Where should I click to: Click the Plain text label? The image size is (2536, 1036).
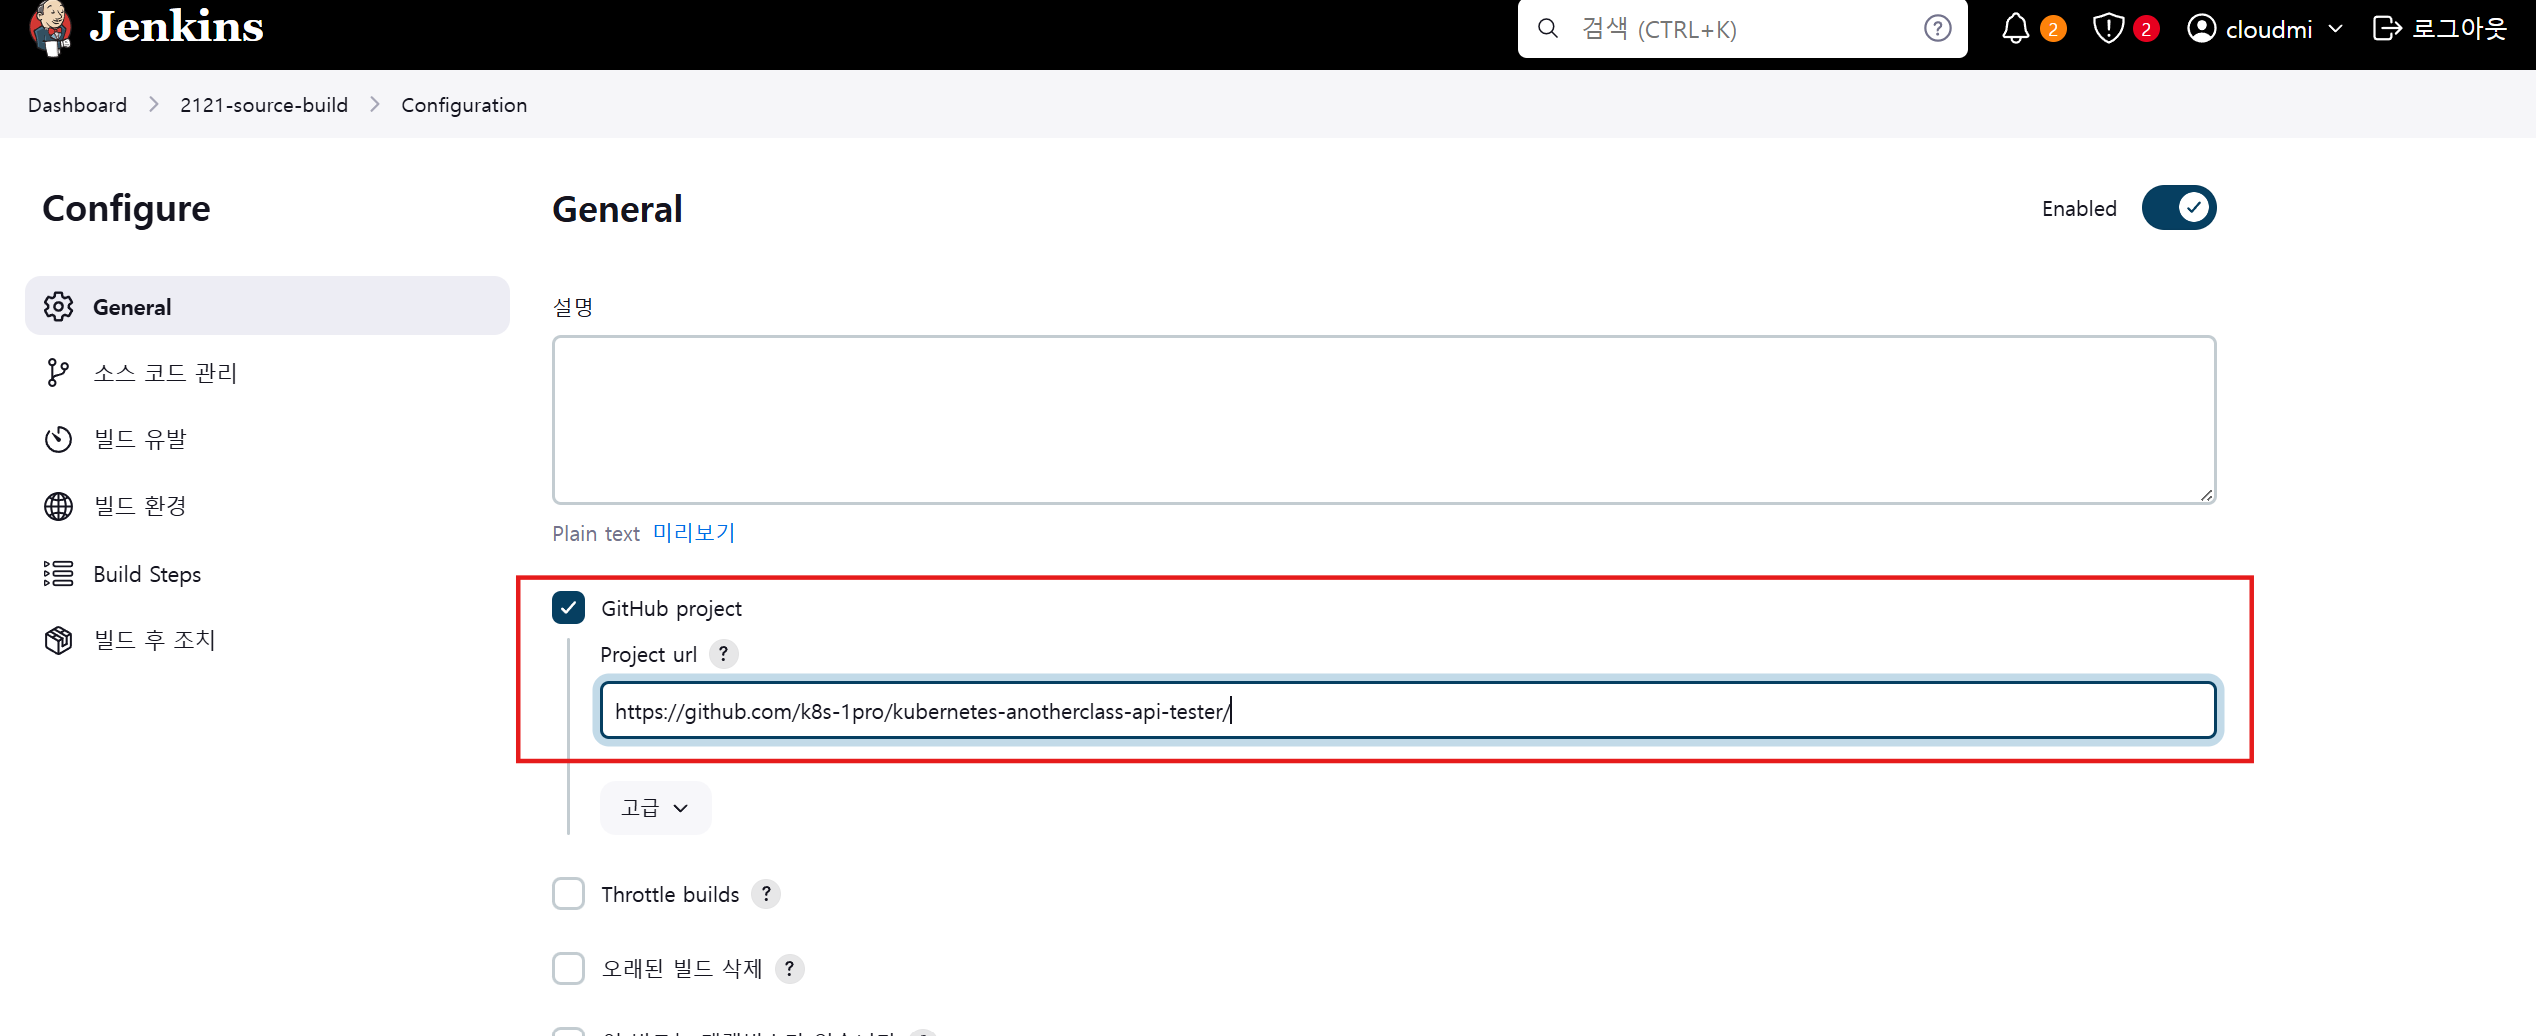coord(596,534)
